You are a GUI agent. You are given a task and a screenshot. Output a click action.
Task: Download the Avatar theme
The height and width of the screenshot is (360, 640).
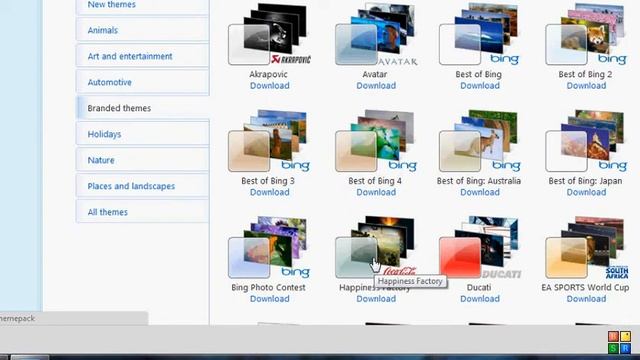point(376,86)
